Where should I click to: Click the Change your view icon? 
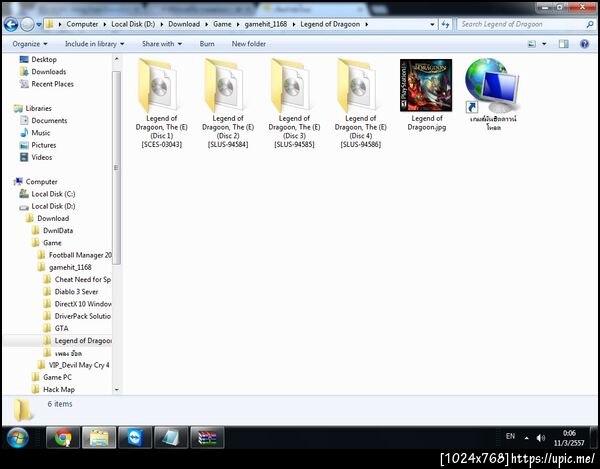(532, 44)
